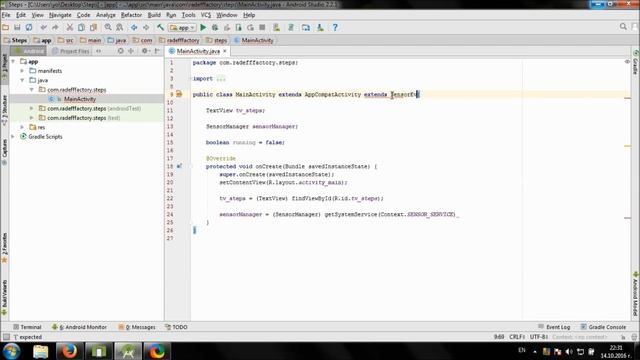640x360 pixels.
Task: Click the Project Structure toolbar icon
Action: [x=306, y=27]
